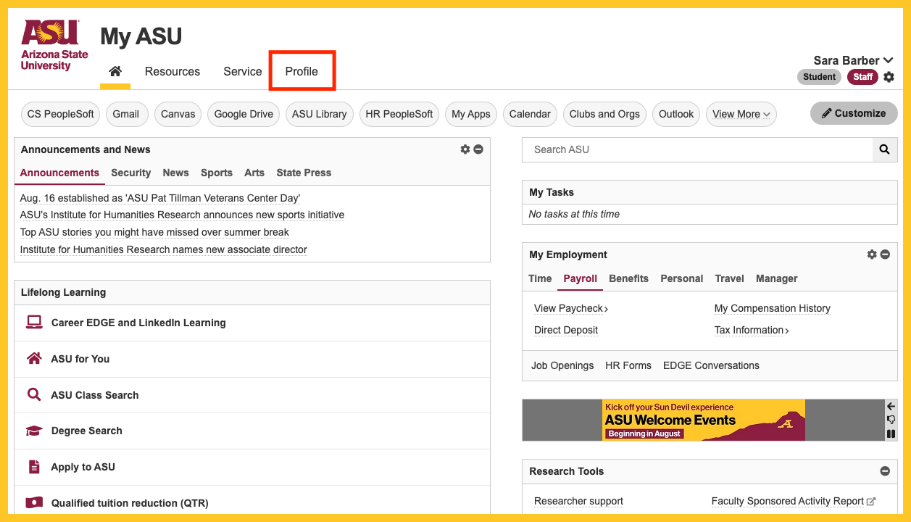Screen dimensions: 911x522
Task: Expand the Sara Barber user menu
Action: point(853,60)
